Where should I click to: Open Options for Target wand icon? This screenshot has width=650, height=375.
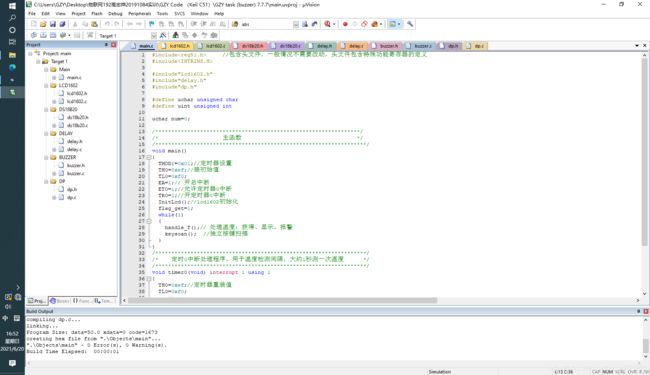click(163, 35)
